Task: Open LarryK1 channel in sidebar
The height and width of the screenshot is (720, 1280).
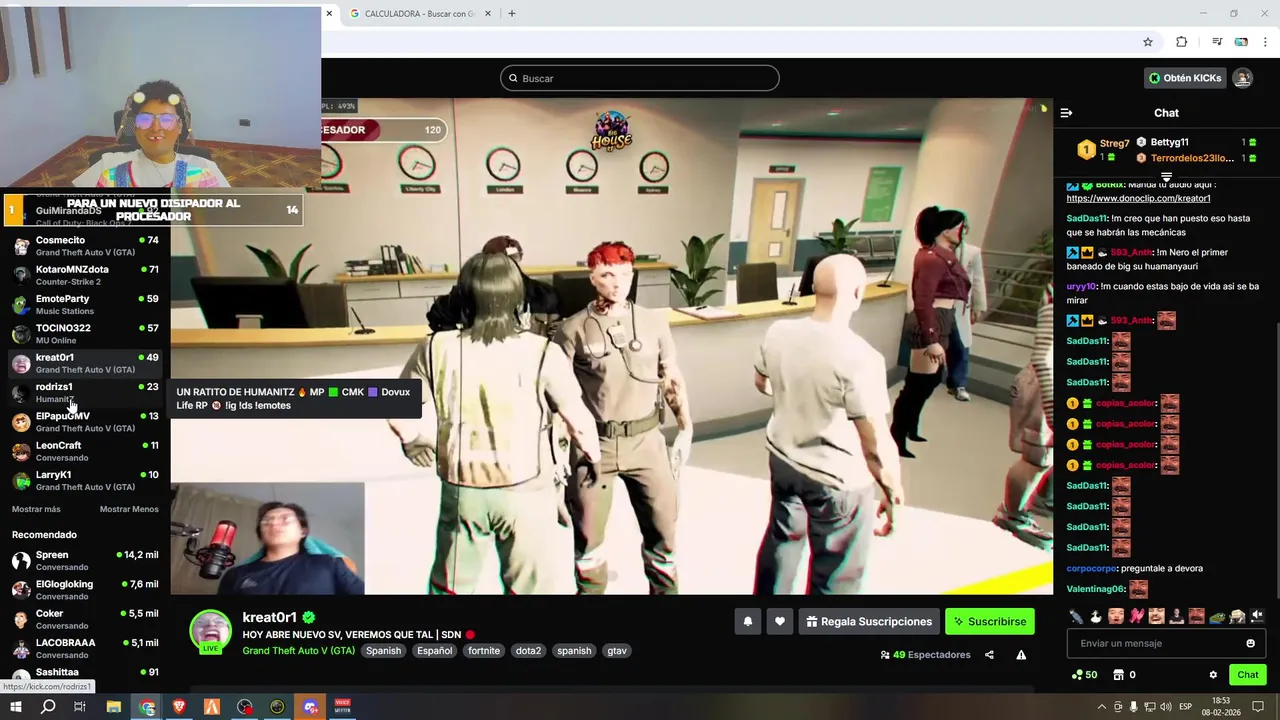Action: 85,480
